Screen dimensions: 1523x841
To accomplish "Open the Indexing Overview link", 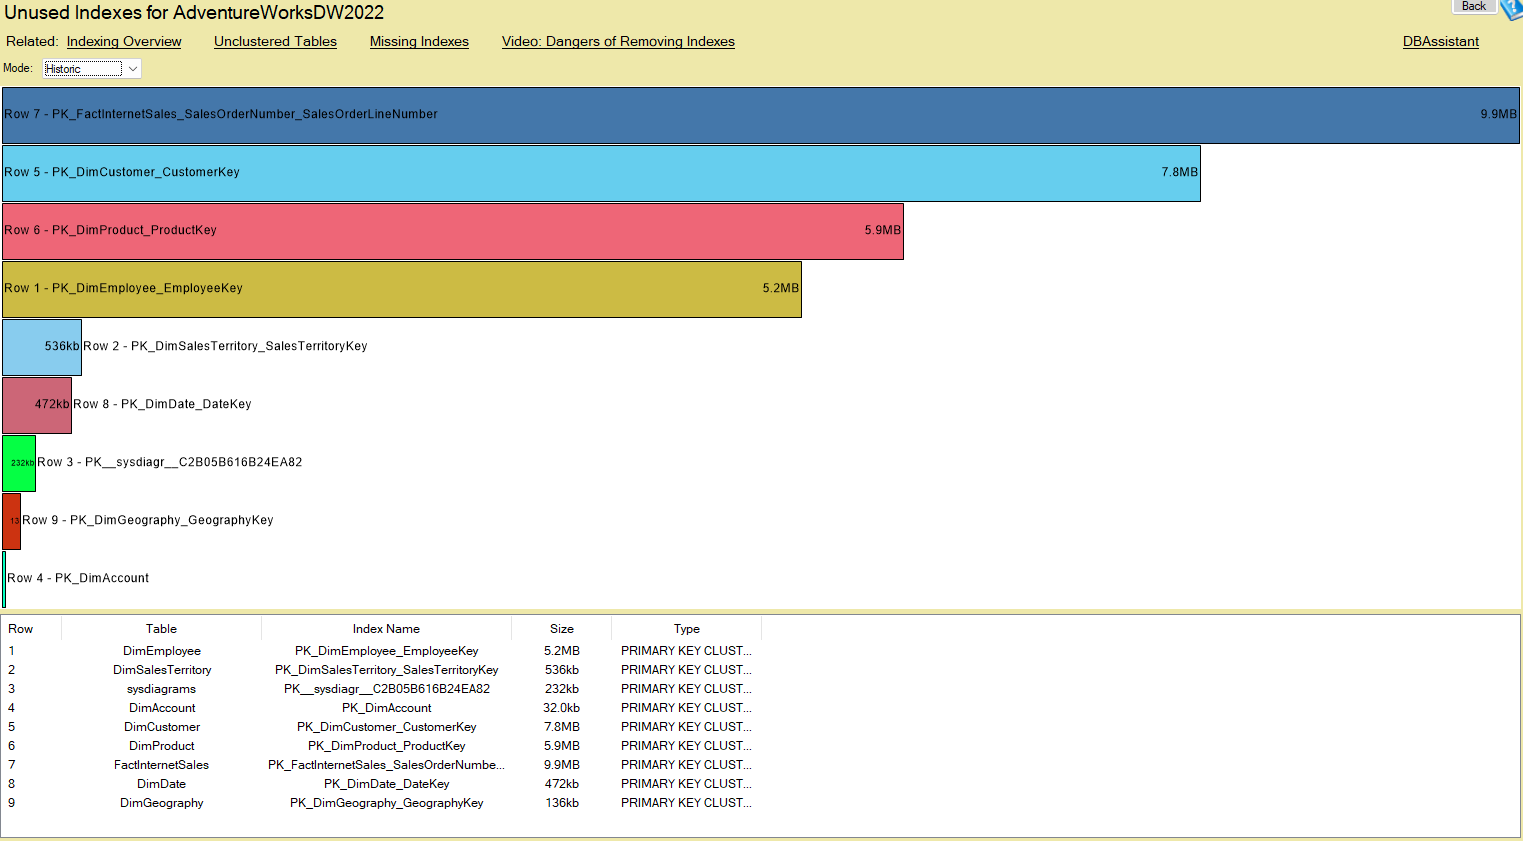I will [x=124, y=41].
